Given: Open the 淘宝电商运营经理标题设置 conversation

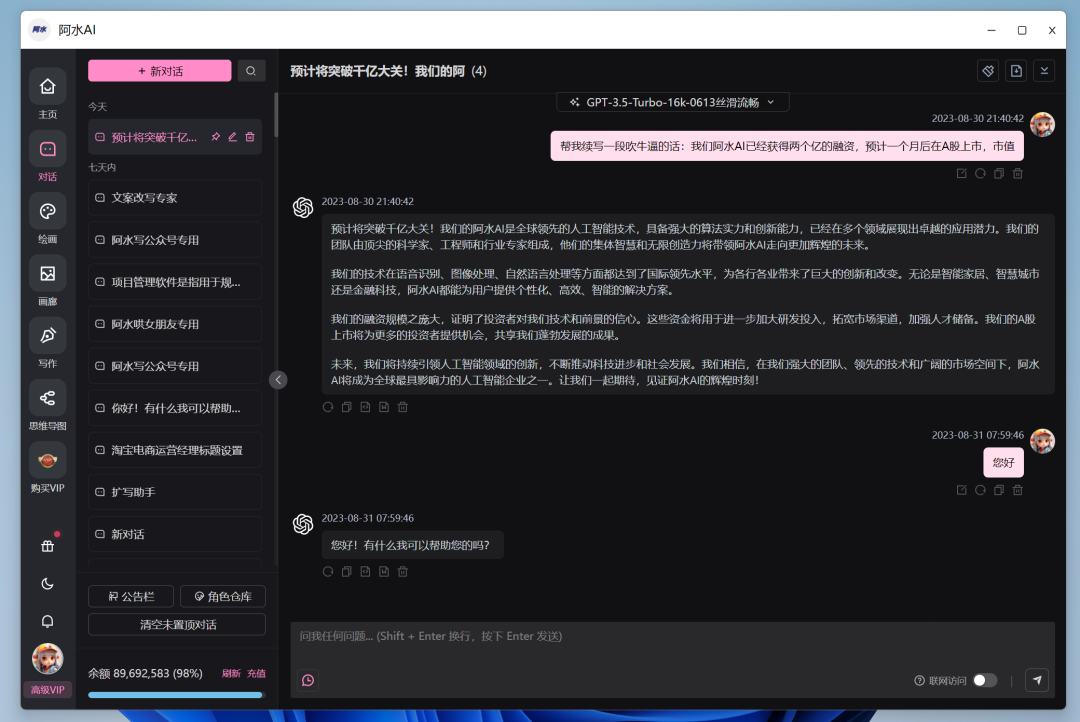Looking at the screenshot, I should click(x=175, y=450).
